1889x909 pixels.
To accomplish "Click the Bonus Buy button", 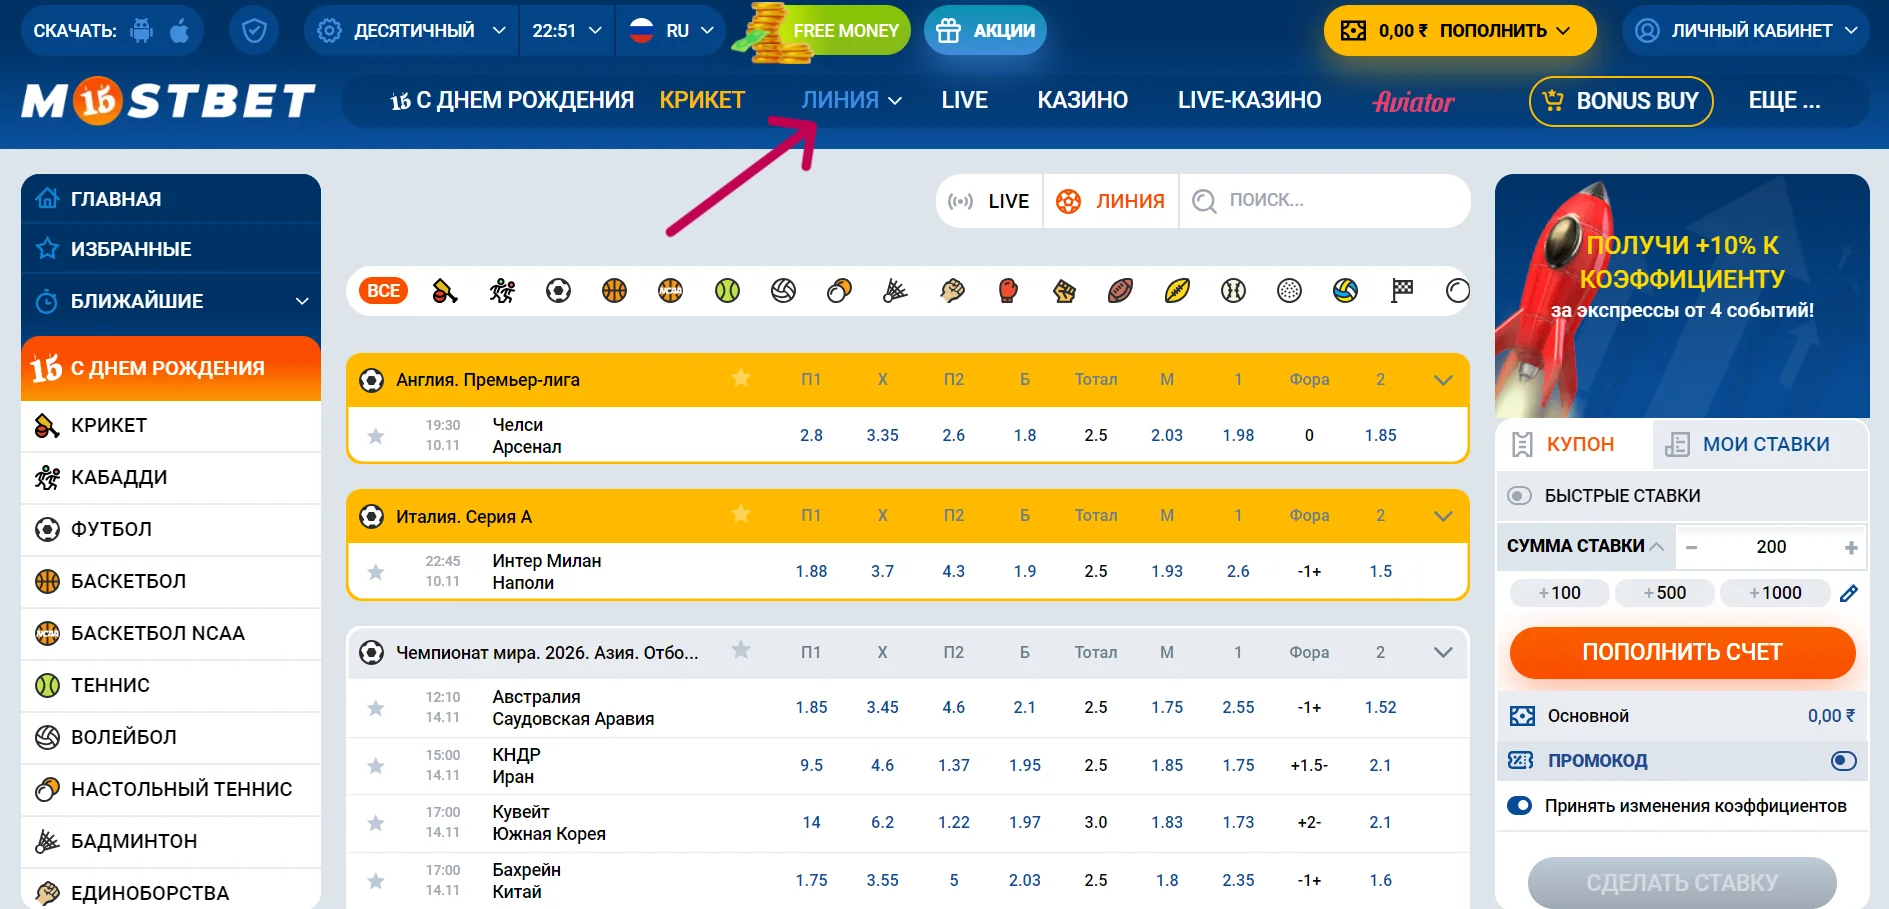I will [x=1621, y=101].
